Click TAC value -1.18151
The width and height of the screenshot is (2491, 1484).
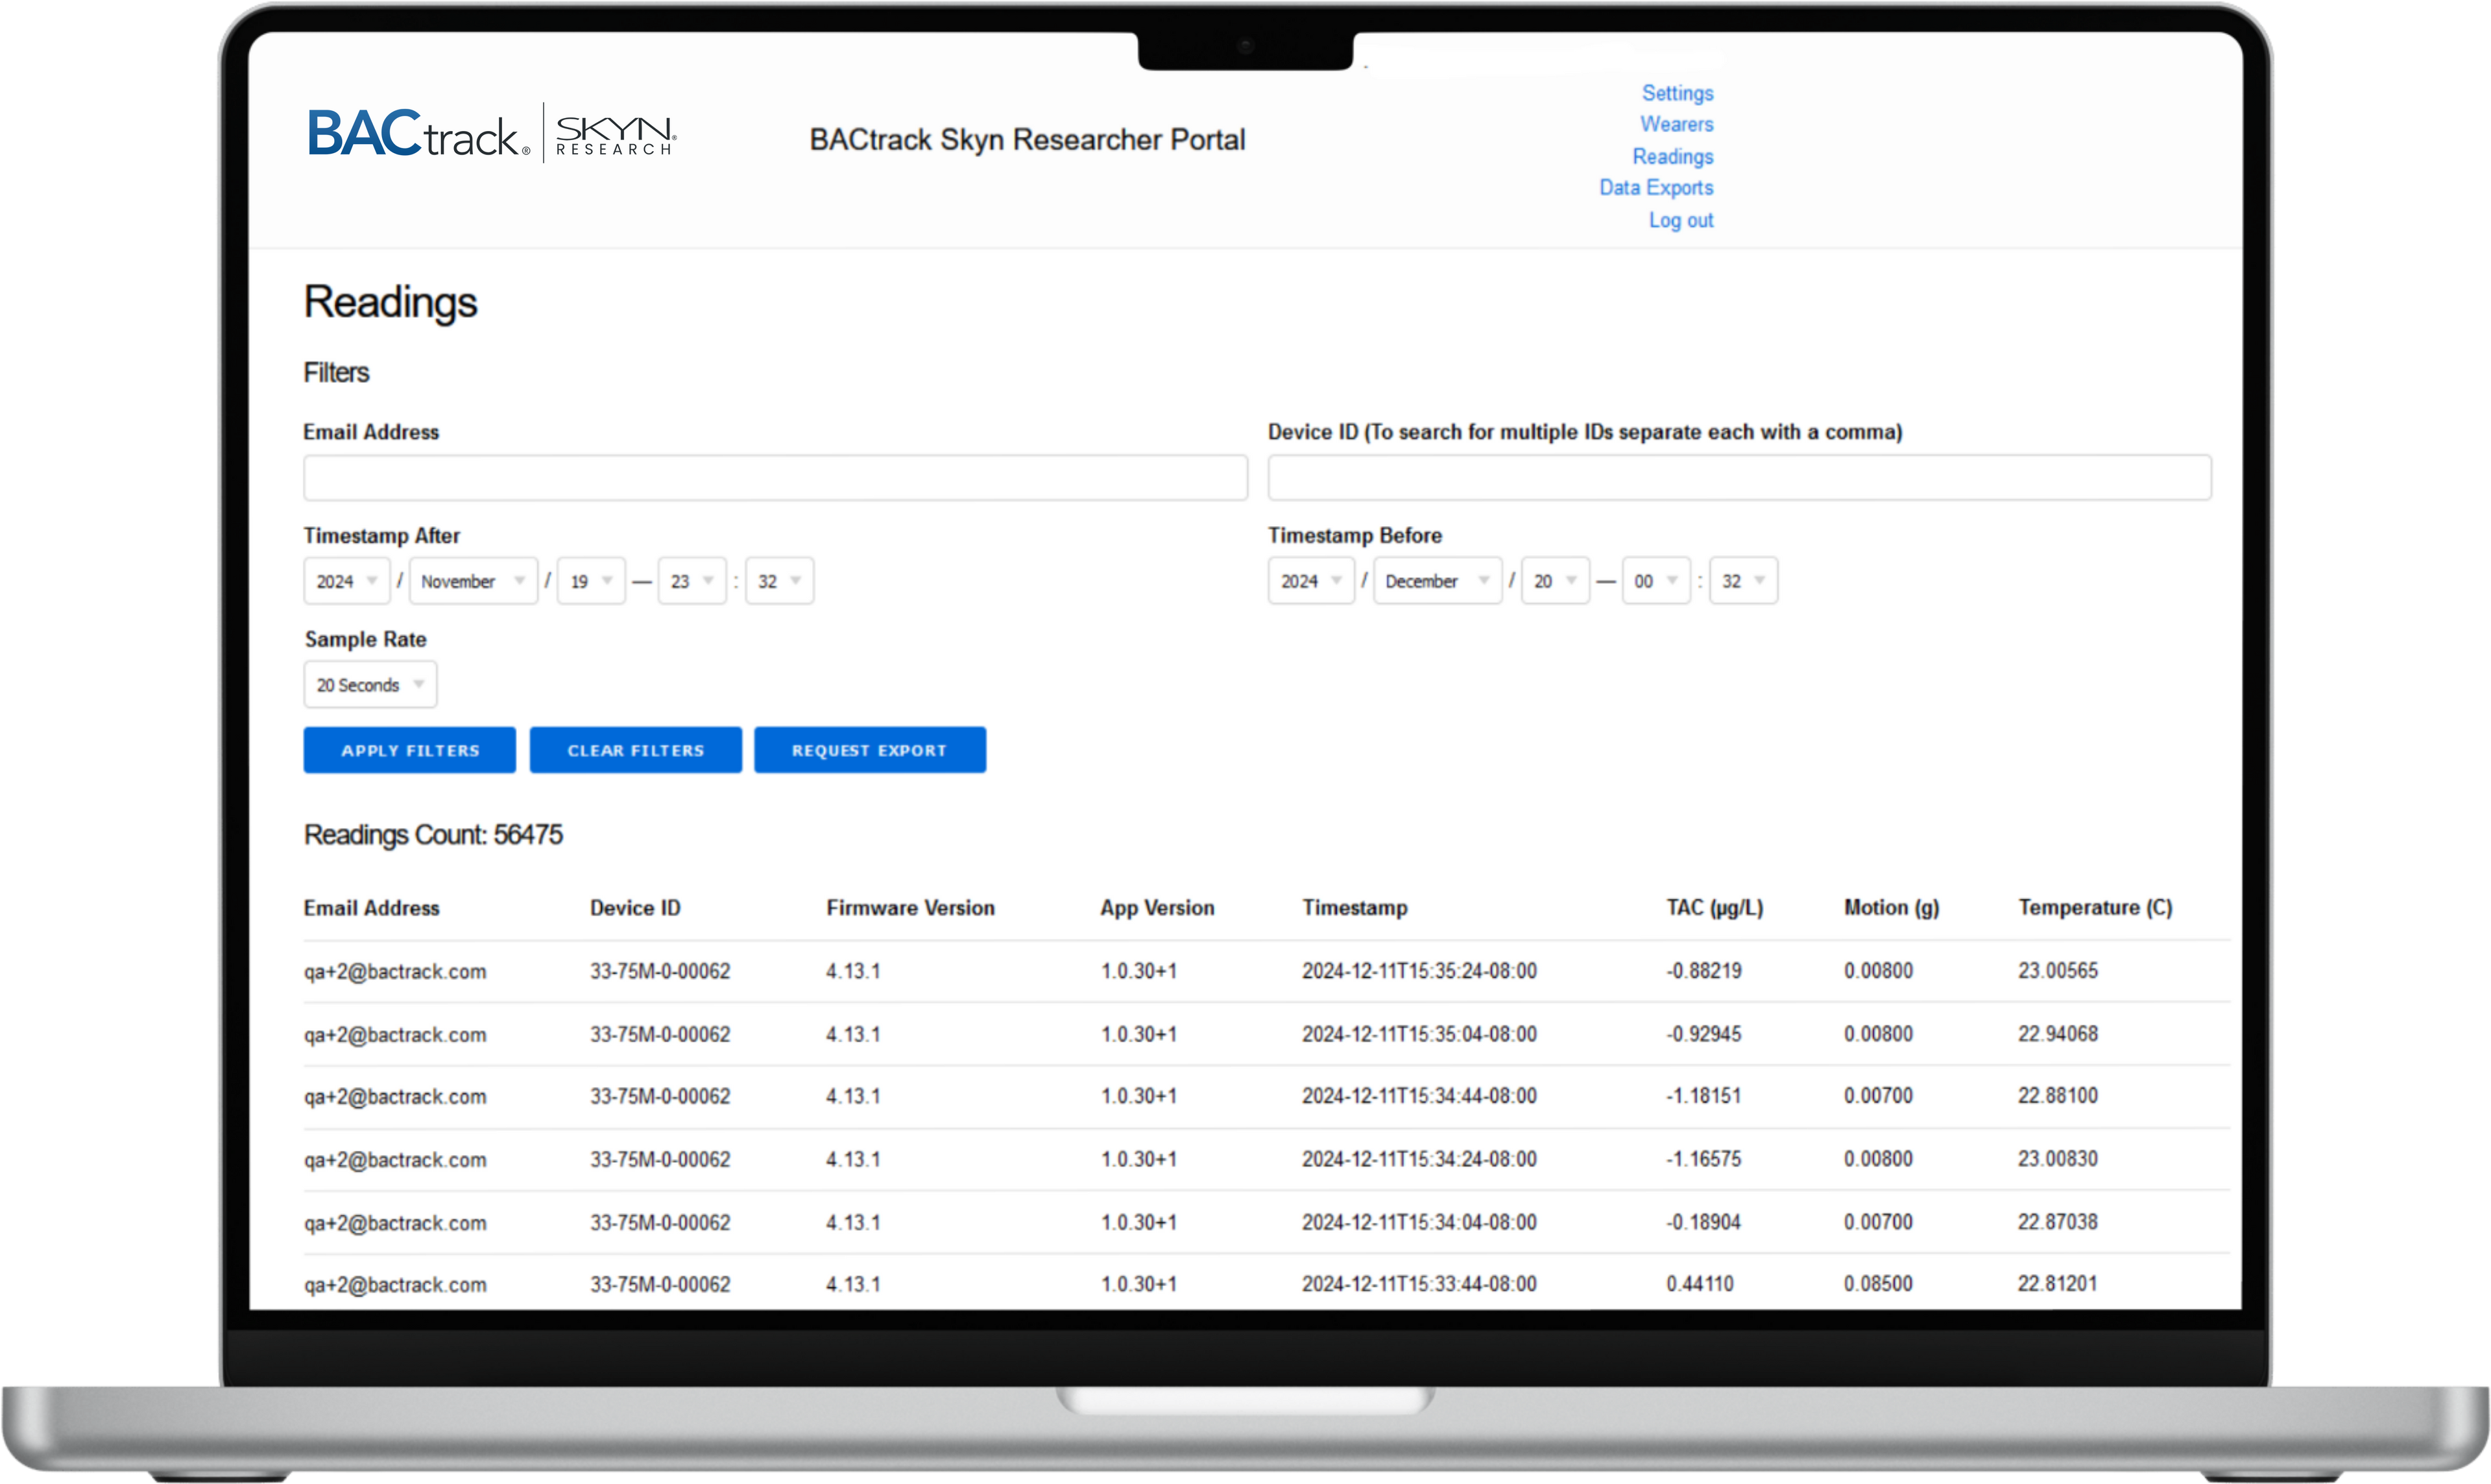coord(1704,1096)
